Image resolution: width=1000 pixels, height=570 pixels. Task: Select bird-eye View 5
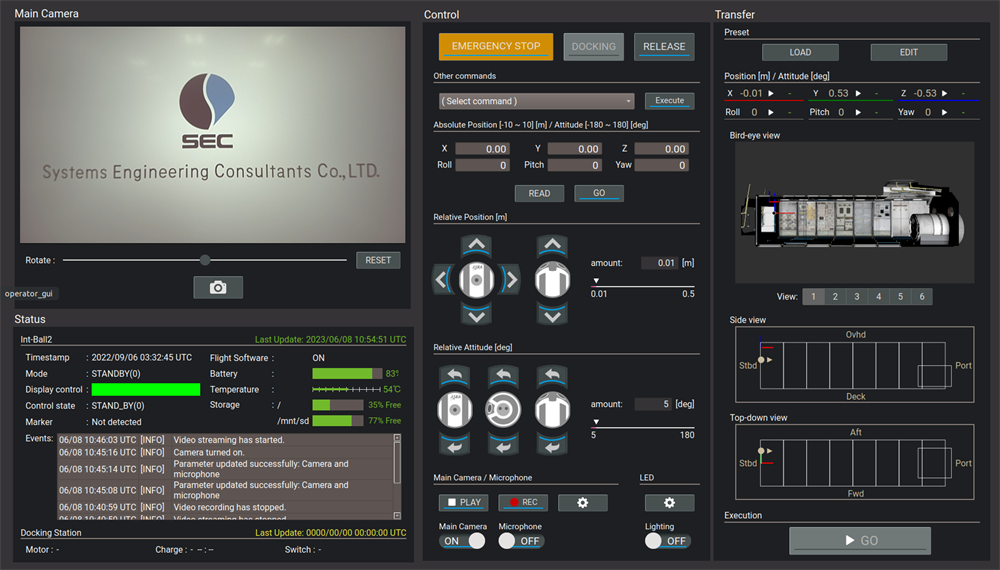(x=900, y=296)
